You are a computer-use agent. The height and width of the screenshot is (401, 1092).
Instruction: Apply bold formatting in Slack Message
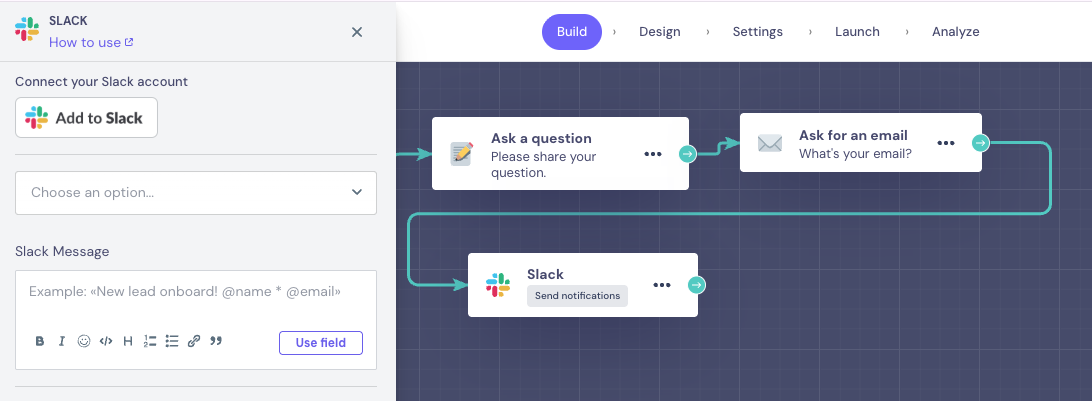pos(40,342)
